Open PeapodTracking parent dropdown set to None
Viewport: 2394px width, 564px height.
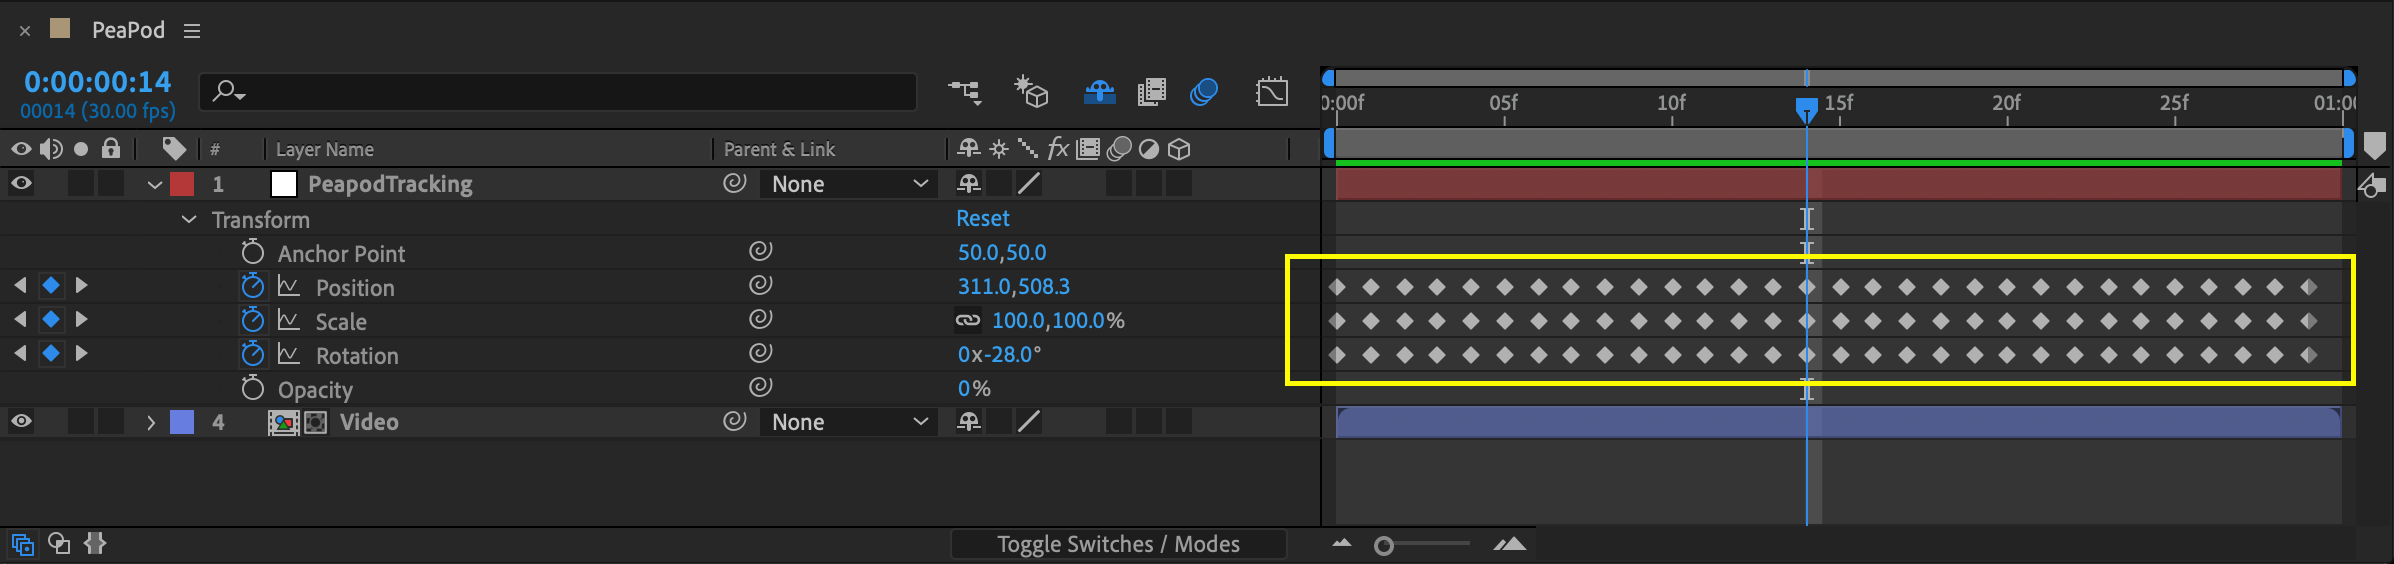point(848,184)
